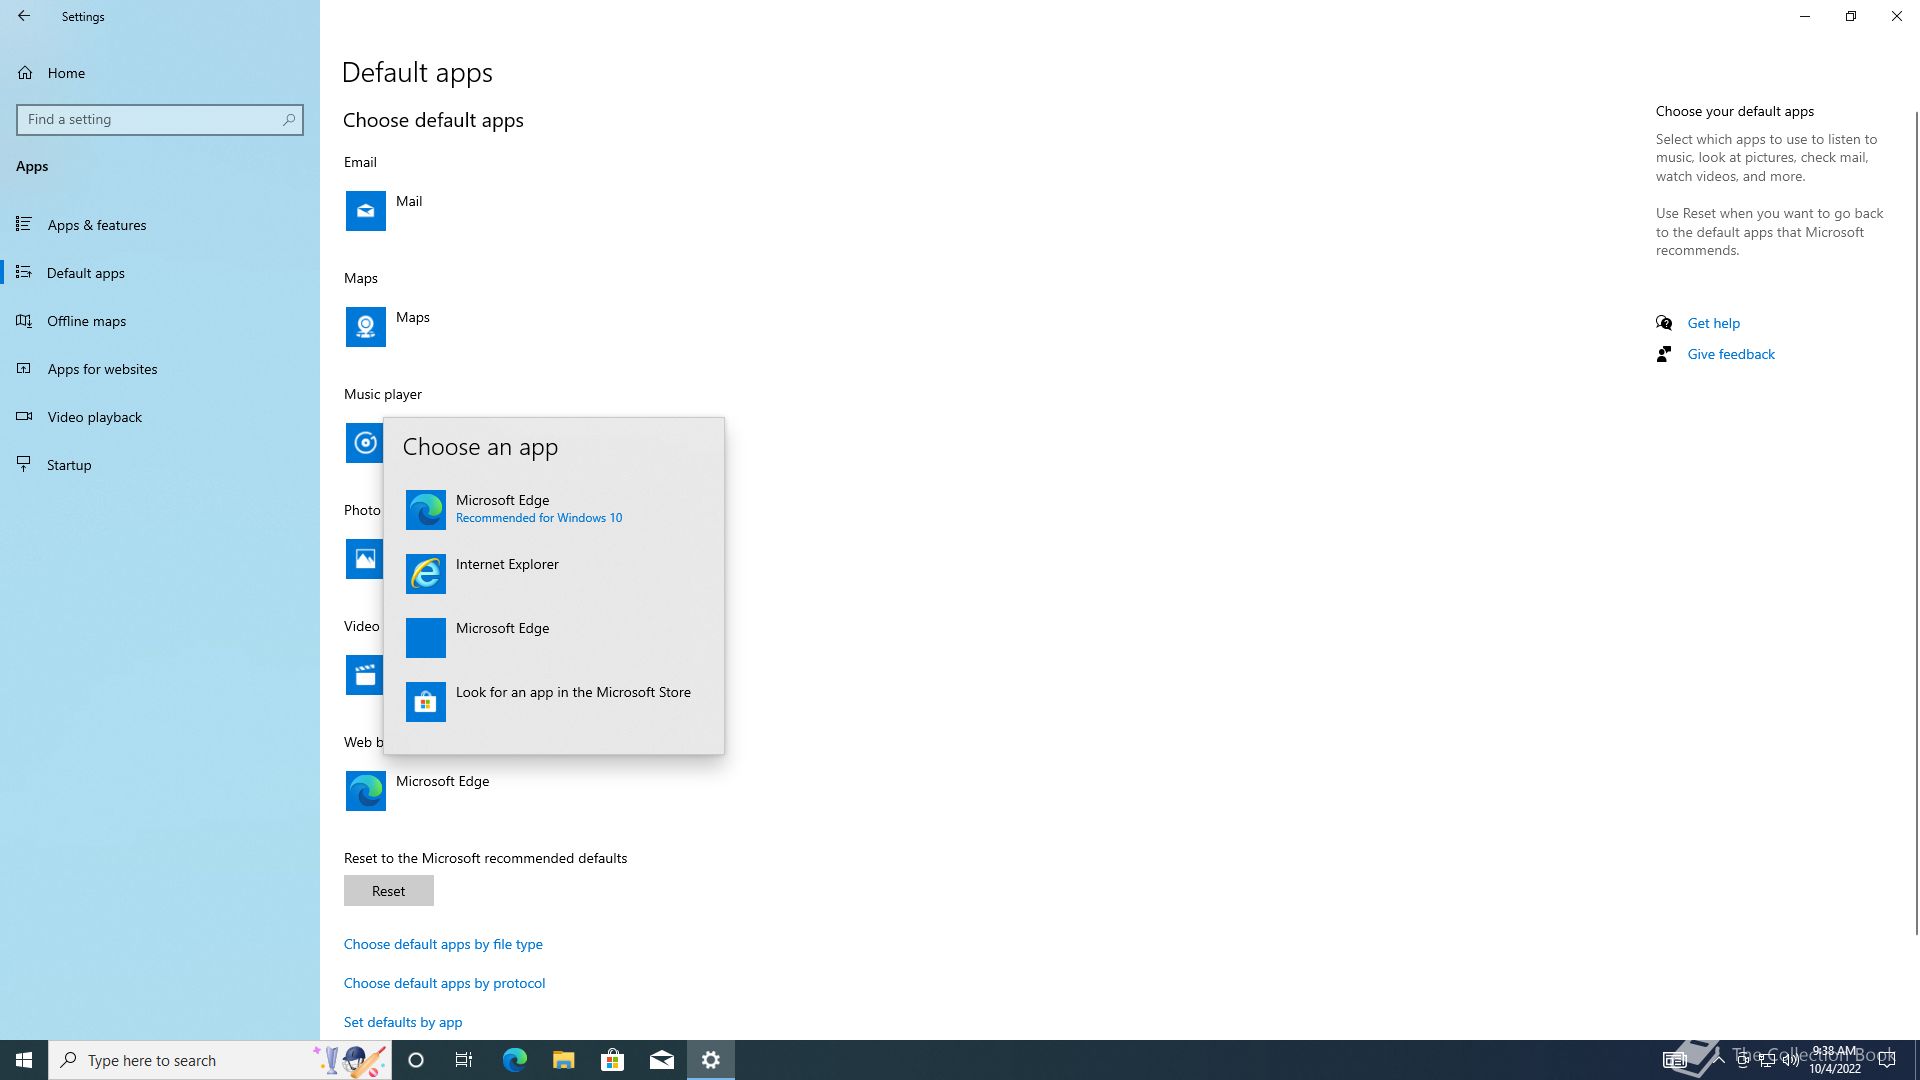This screenshot has height=1080, width=1920.
Task: Choose the Microsoft Edge entry with blank icon
Action: [x=554, y=637]
